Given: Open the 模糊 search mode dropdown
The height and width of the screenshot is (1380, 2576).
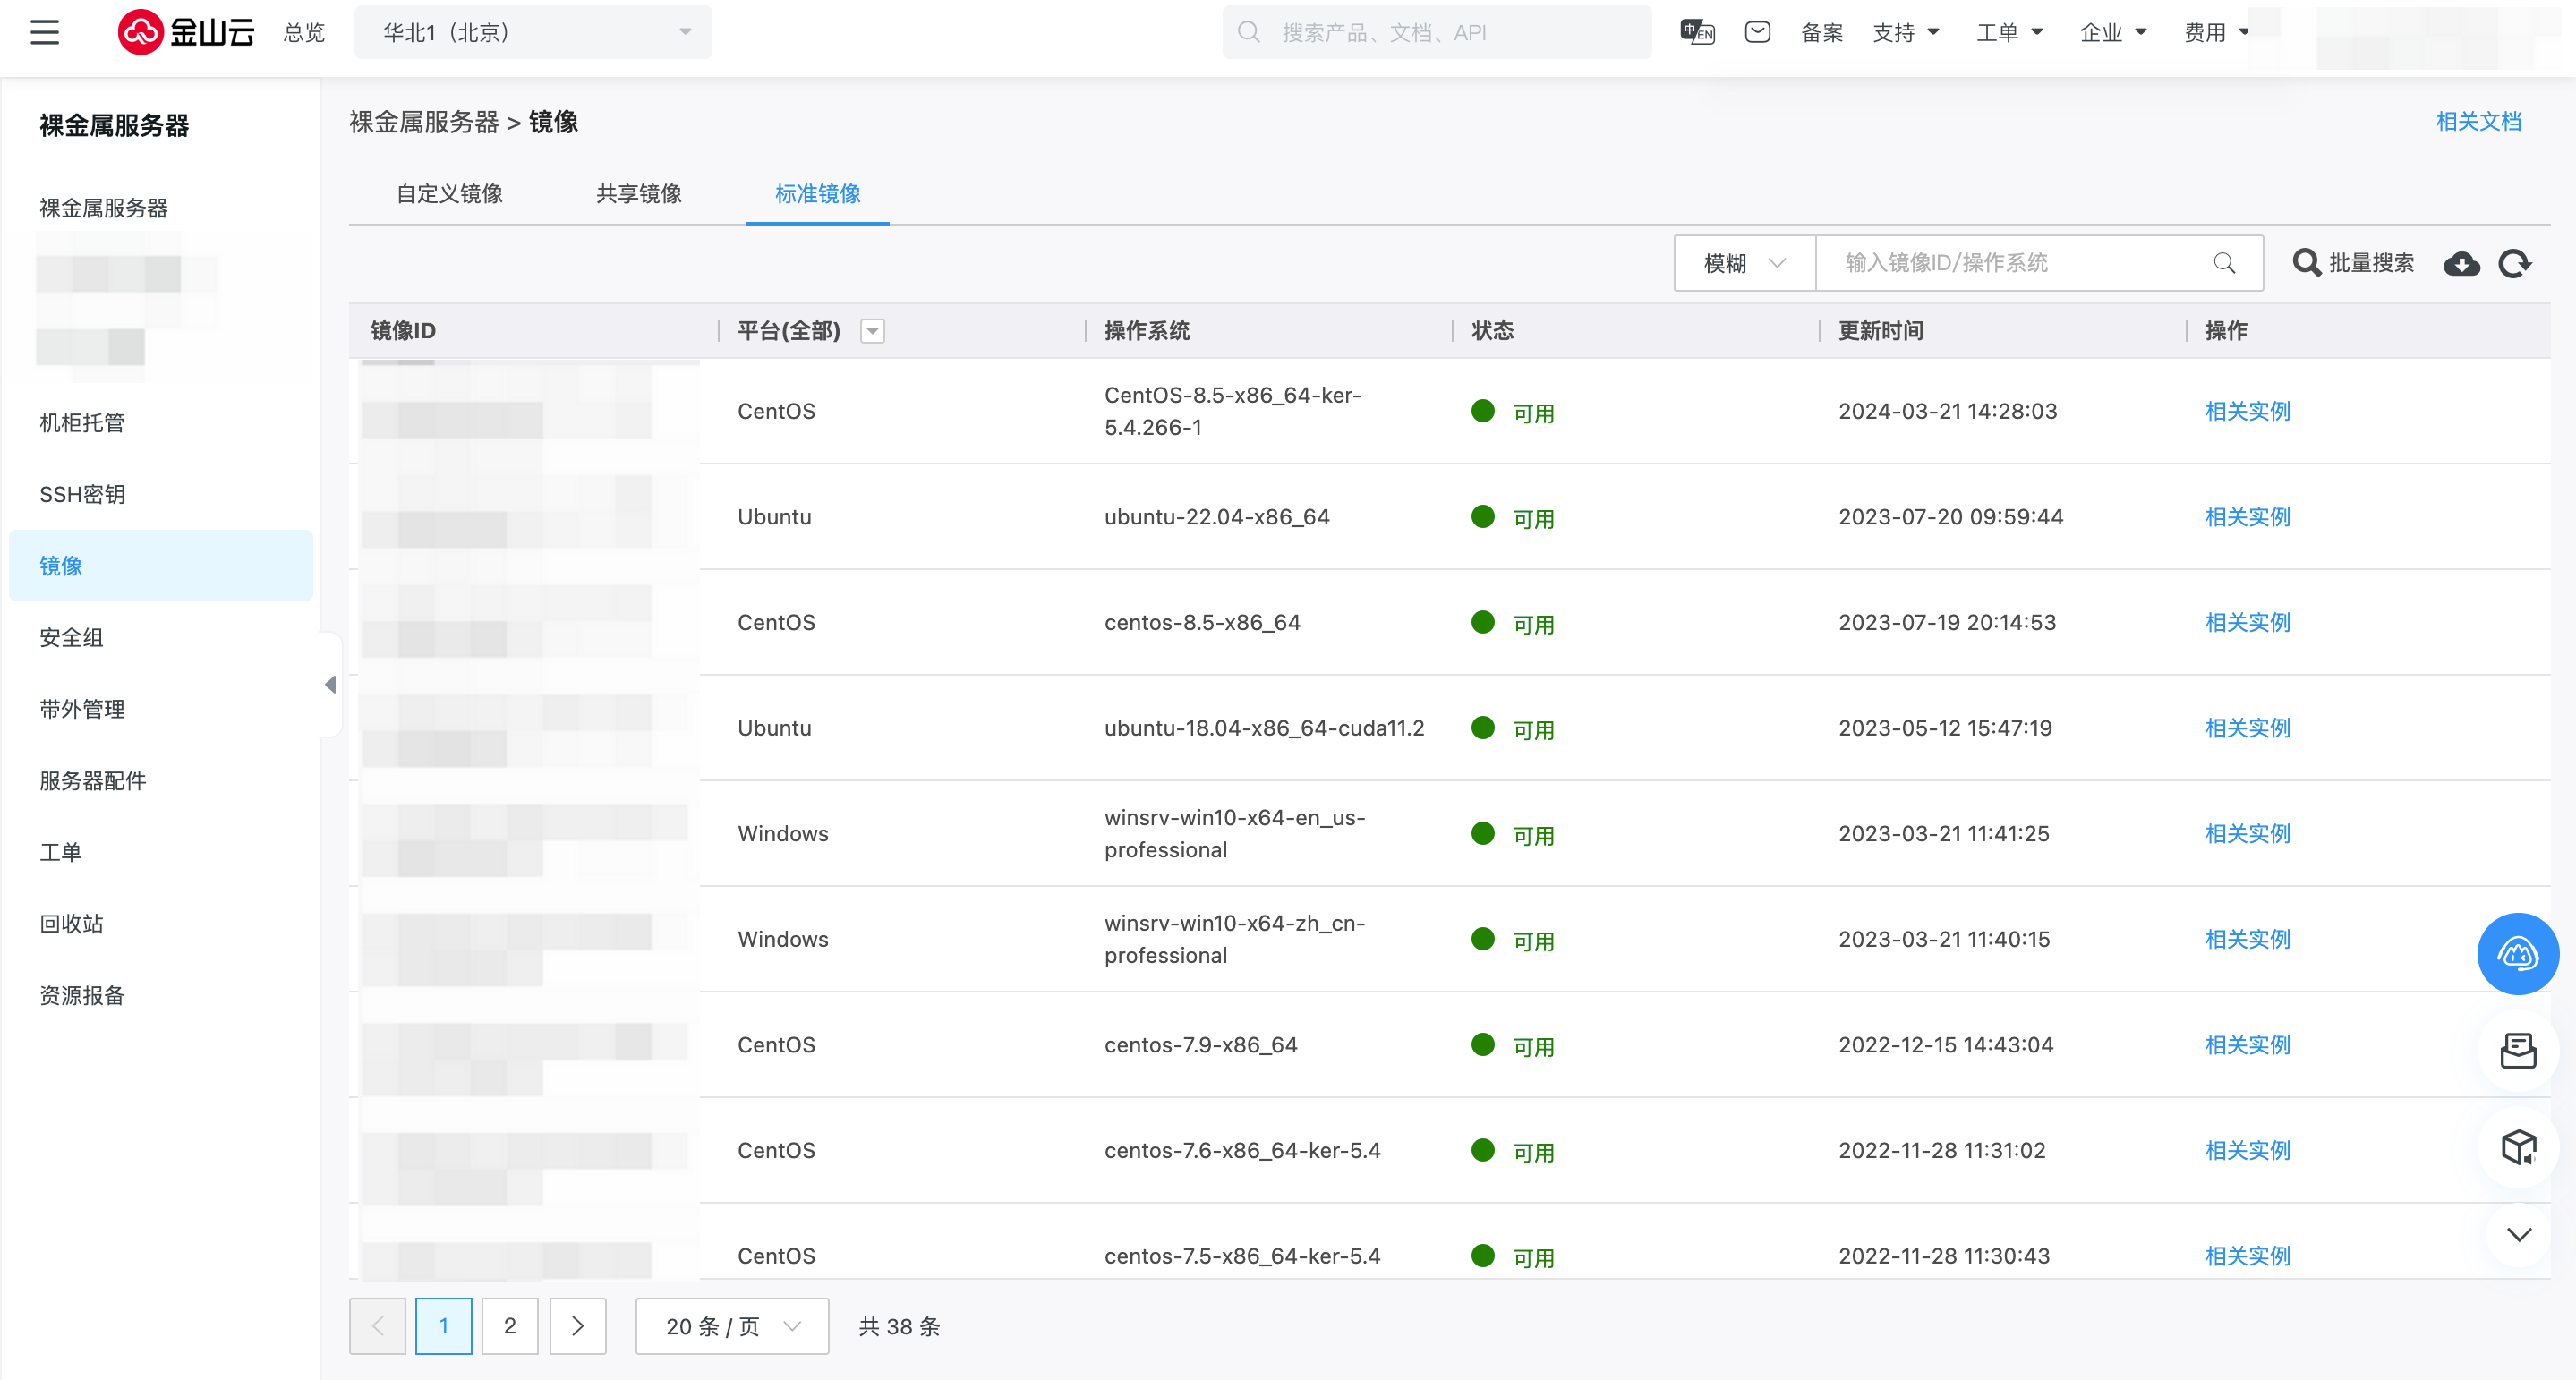Looking at the screenshot, I should 1744,263.
